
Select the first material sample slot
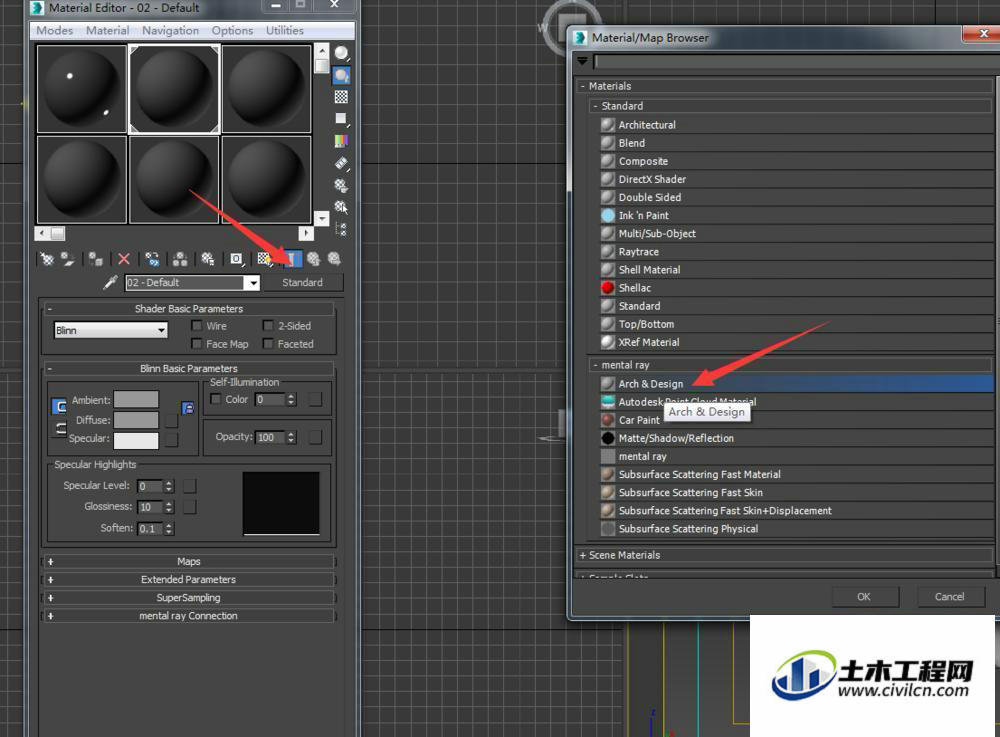pos(82,89)
